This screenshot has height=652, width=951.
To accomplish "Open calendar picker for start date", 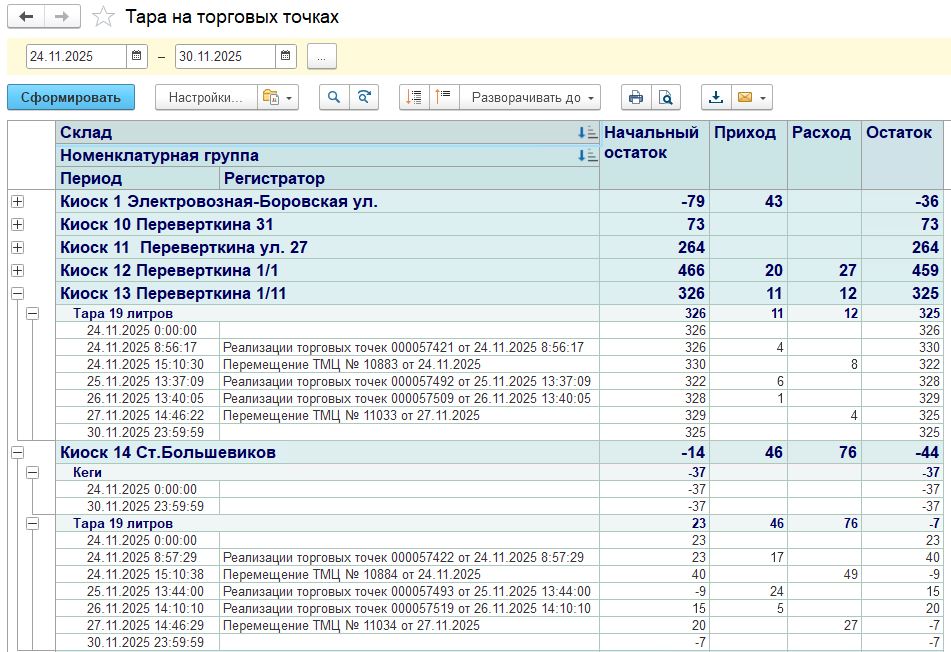I will [x=137, y=56].
